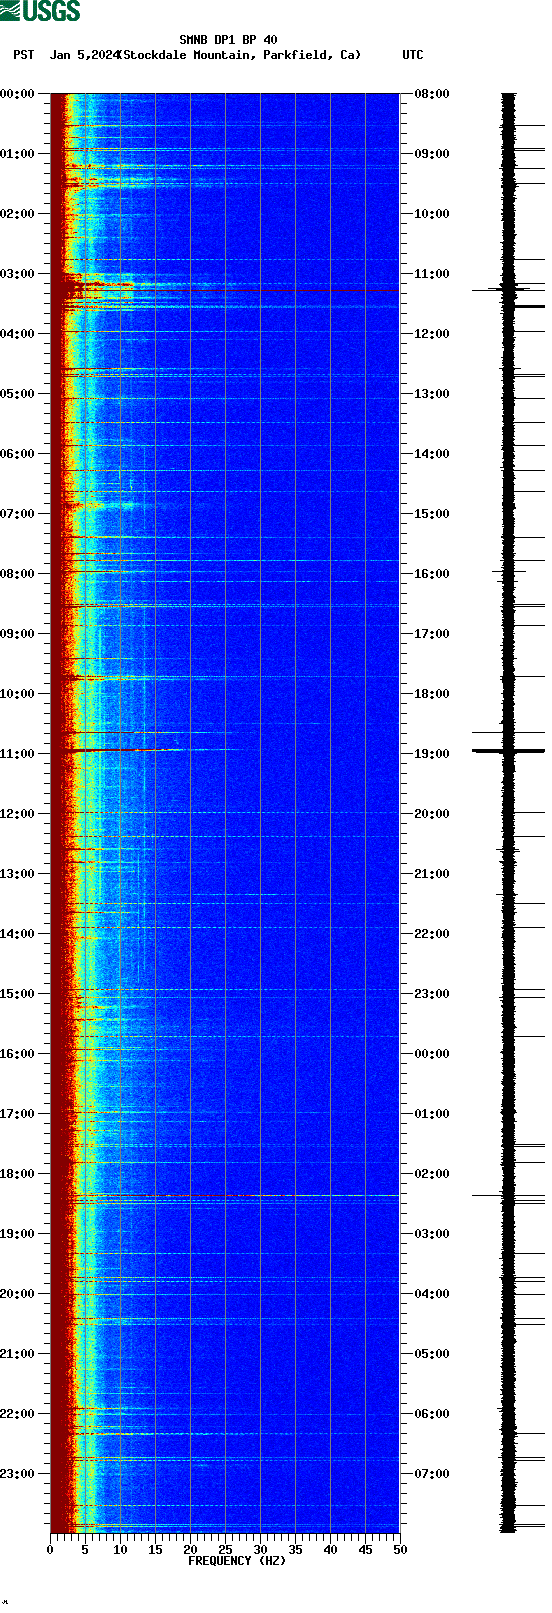
Task: Click the 22:00 label on PST axis
Action: click(18, 1414)
